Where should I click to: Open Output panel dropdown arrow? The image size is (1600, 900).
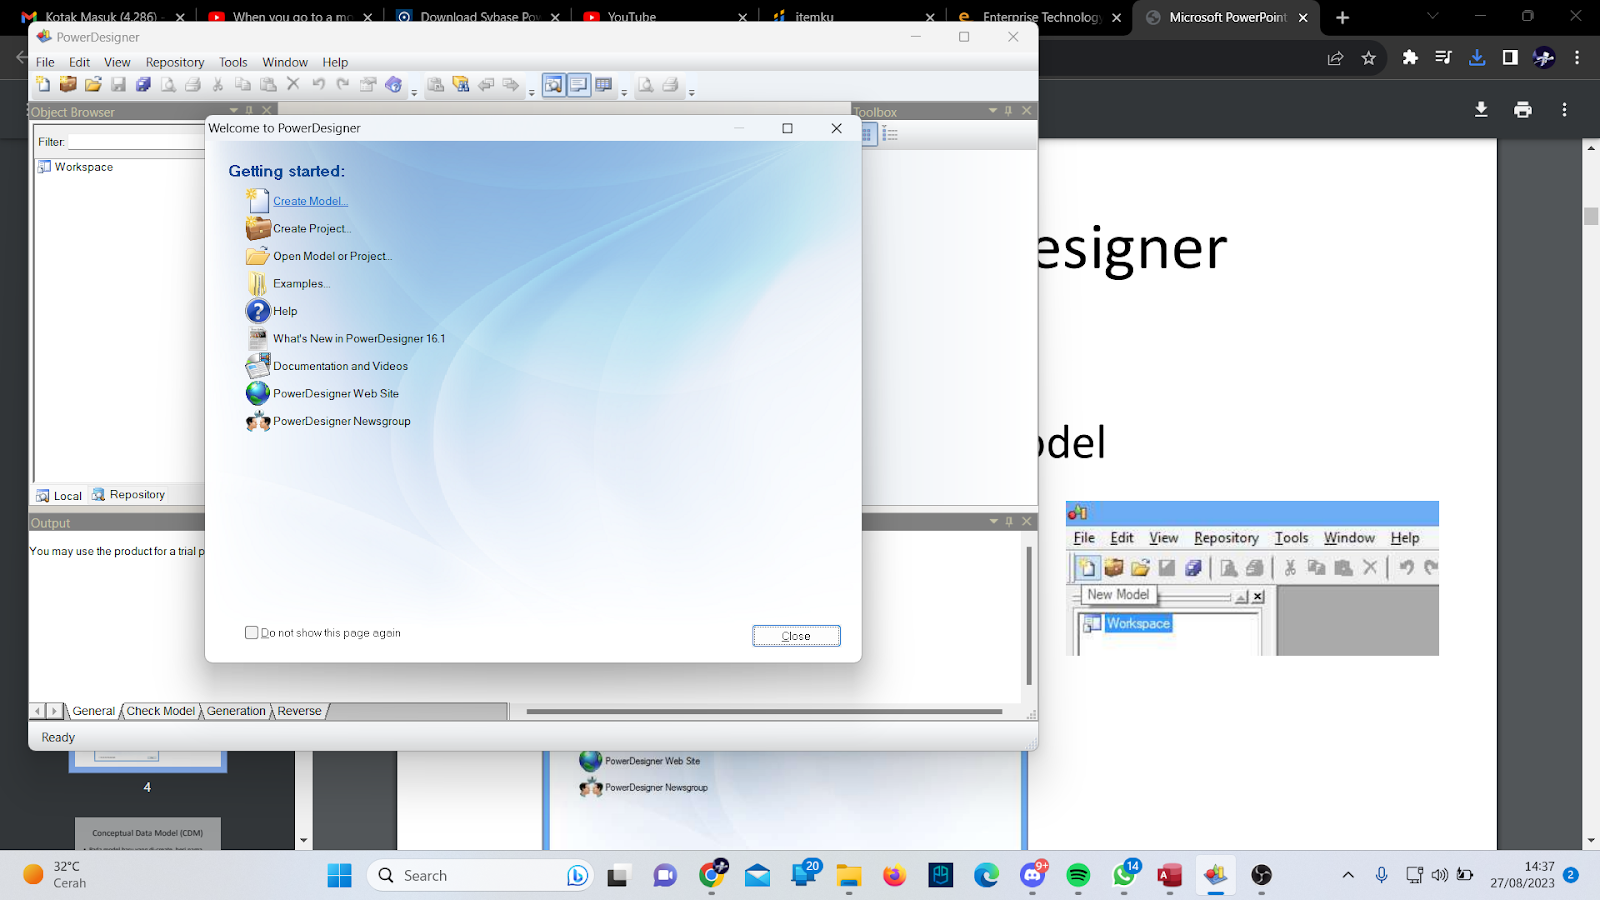tap(994, 521)
